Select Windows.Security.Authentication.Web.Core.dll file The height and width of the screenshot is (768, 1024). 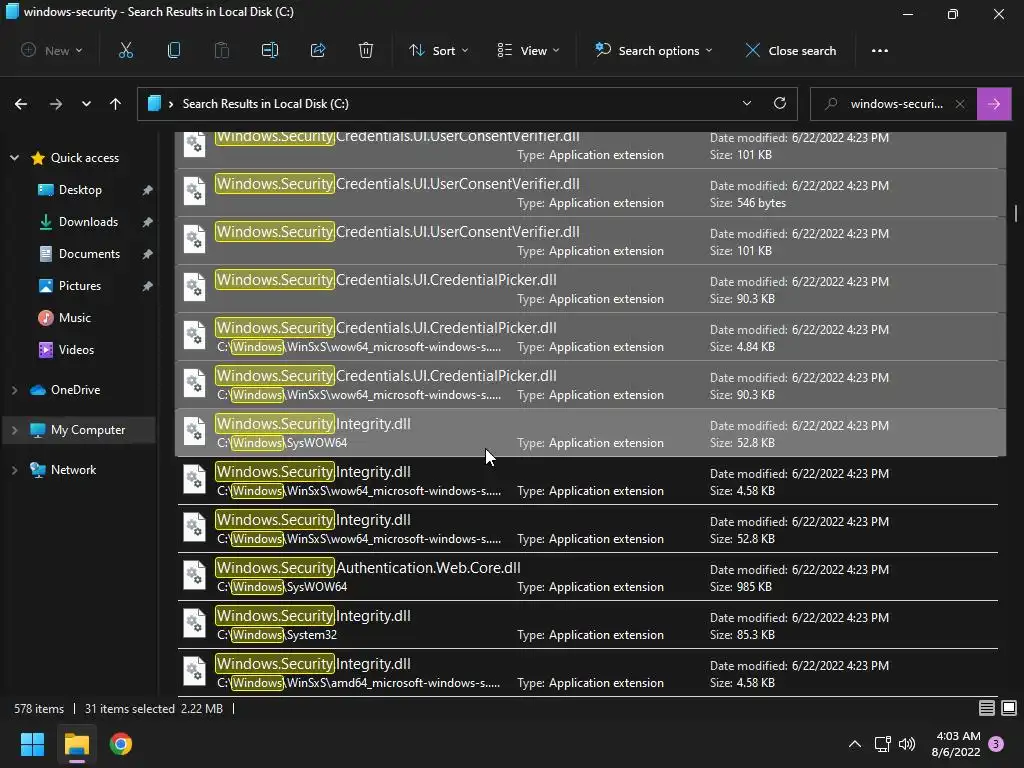(x=588, y=577)
